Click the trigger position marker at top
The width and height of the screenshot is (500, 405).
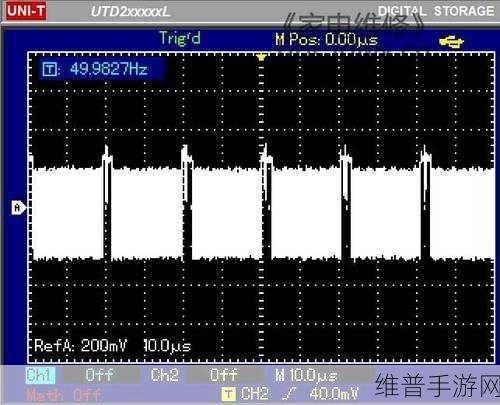[261, 57]
